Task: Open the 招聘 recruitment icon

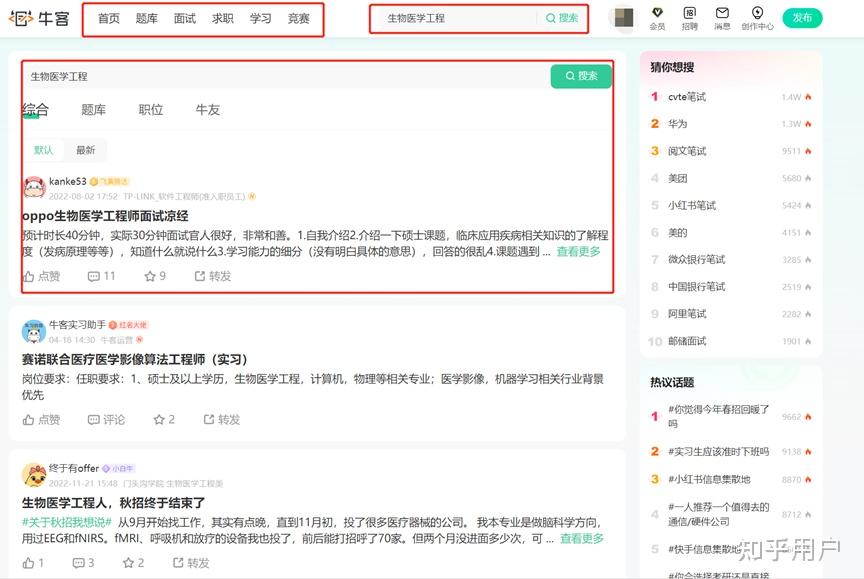Action: point(689,18)
